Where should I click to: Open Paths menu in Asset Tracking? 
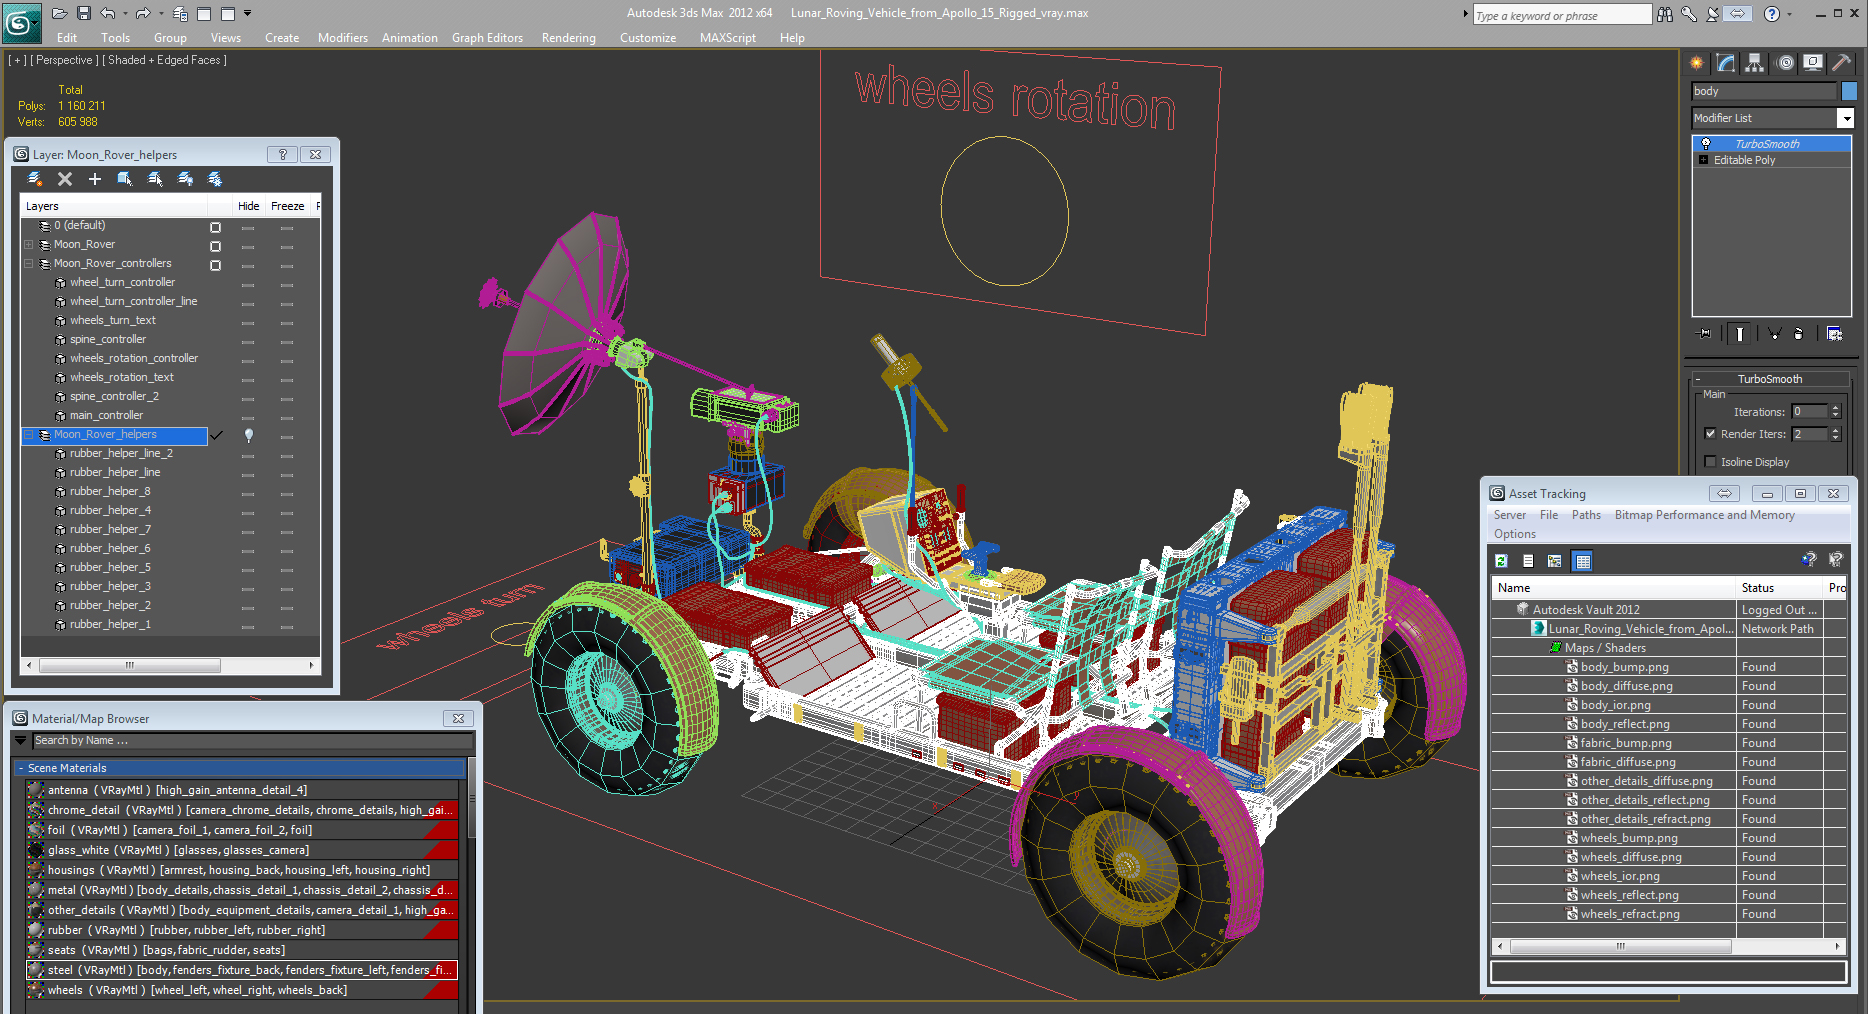(1586, 515)
